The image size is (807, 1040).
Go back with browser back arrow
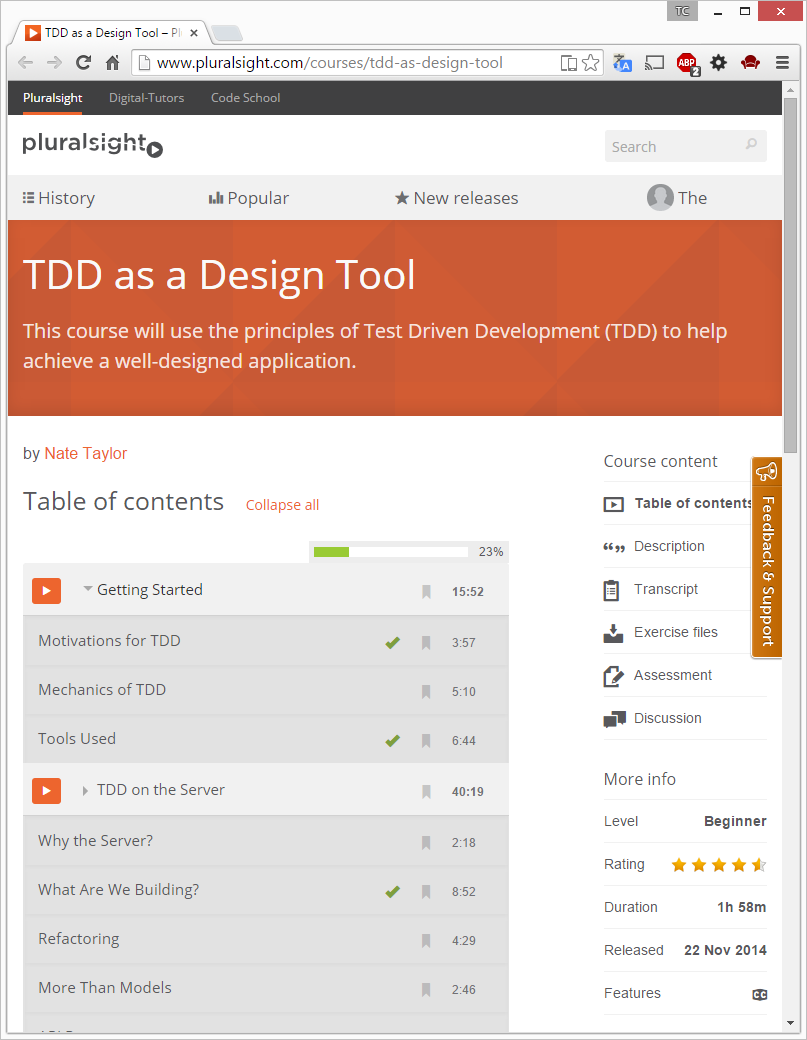pos(25,63)
